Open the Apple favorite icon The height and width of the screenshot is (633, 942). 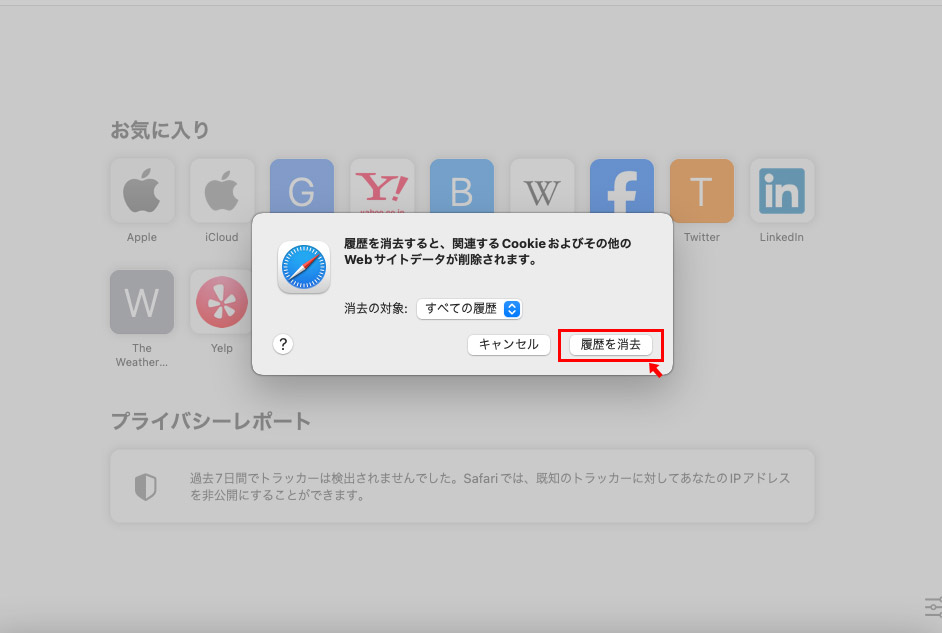click(142, 191)
